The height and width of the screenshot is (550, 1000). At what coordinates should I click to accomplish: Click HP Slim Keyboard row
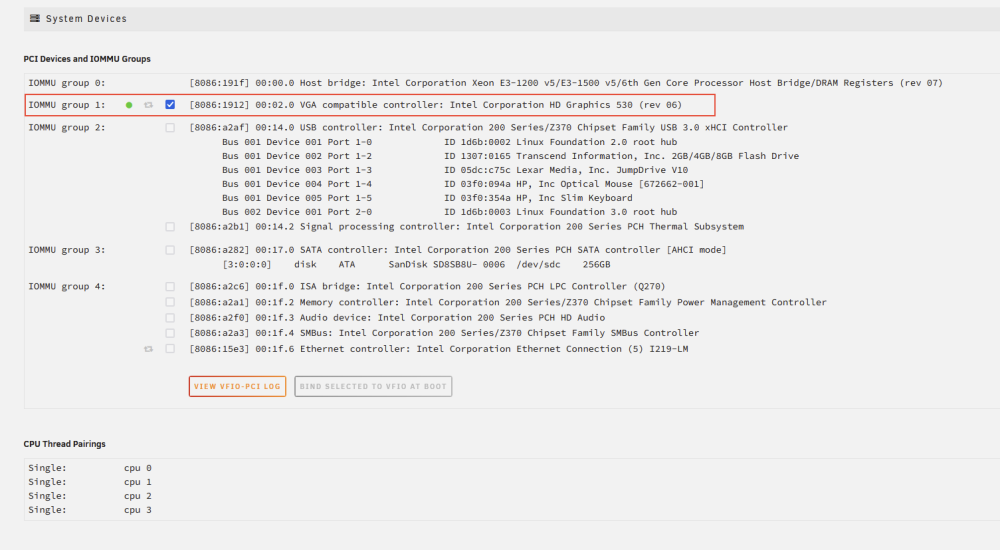(427, 198)
